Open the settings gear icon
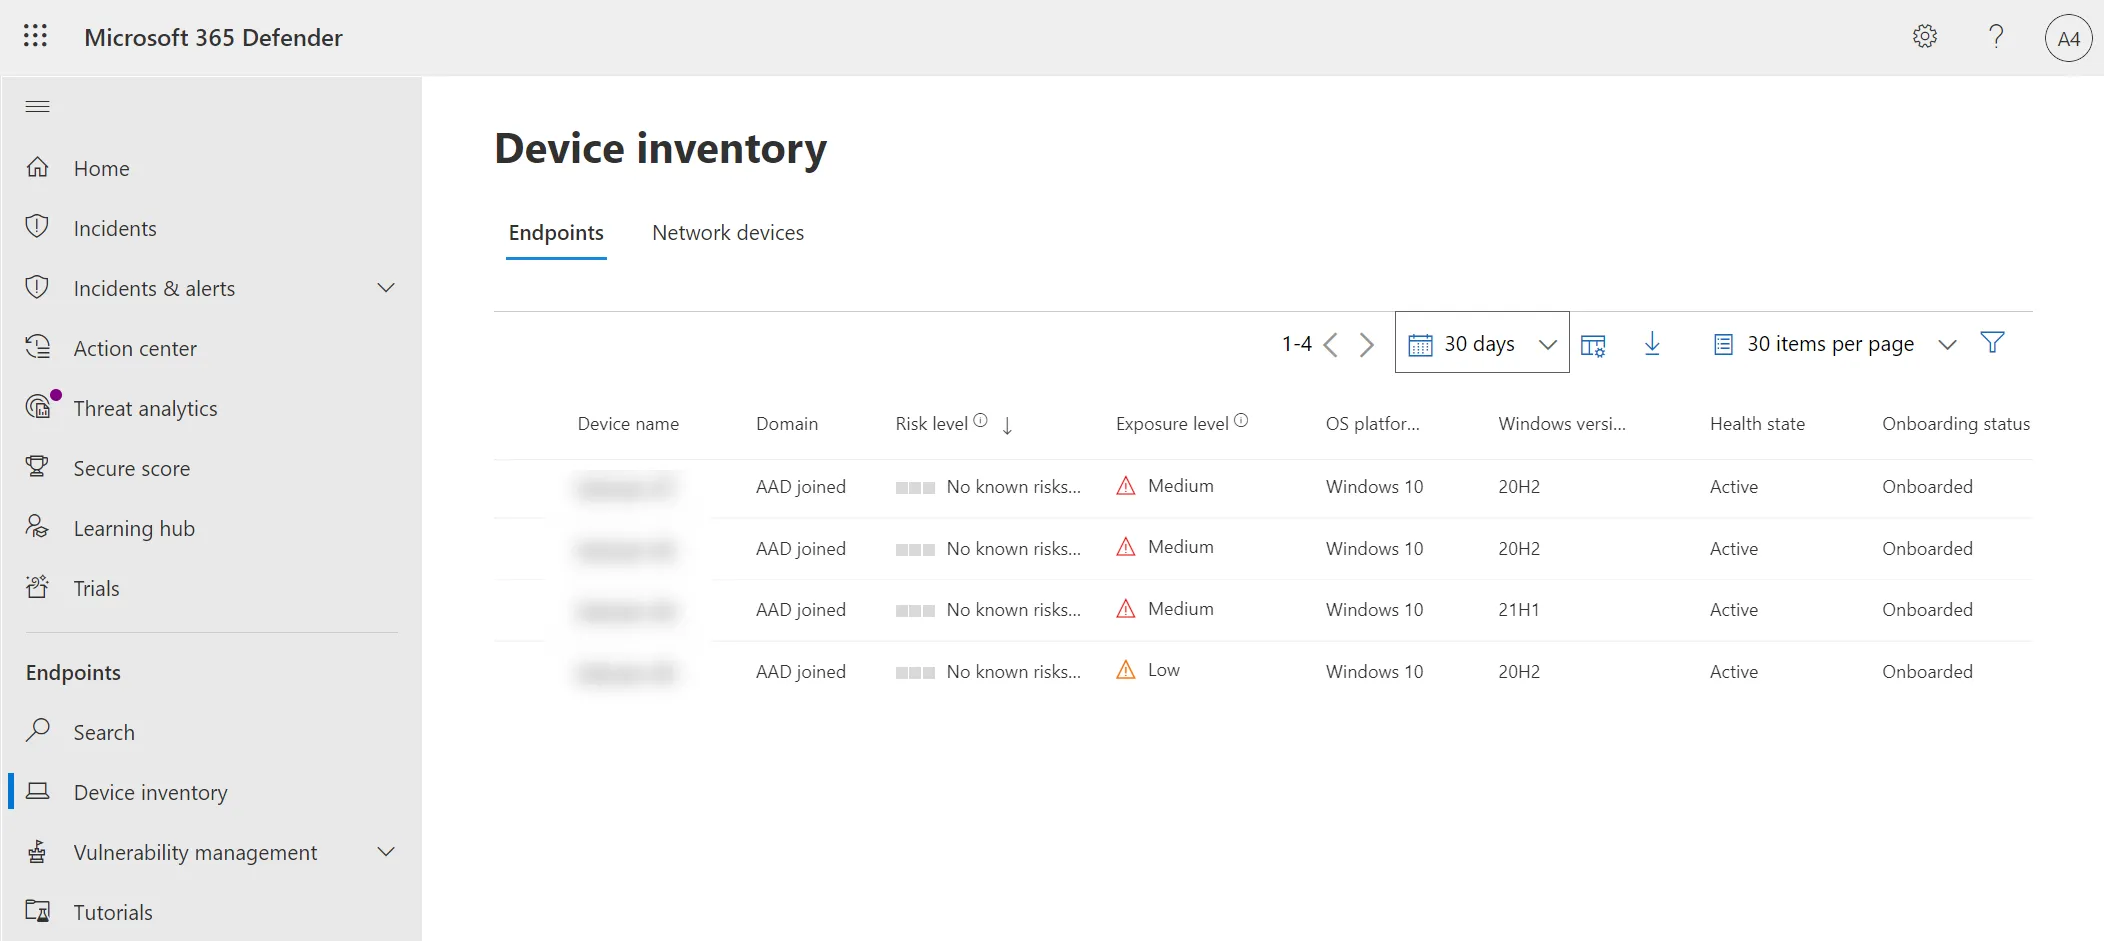 click(x=1925, y=36)
